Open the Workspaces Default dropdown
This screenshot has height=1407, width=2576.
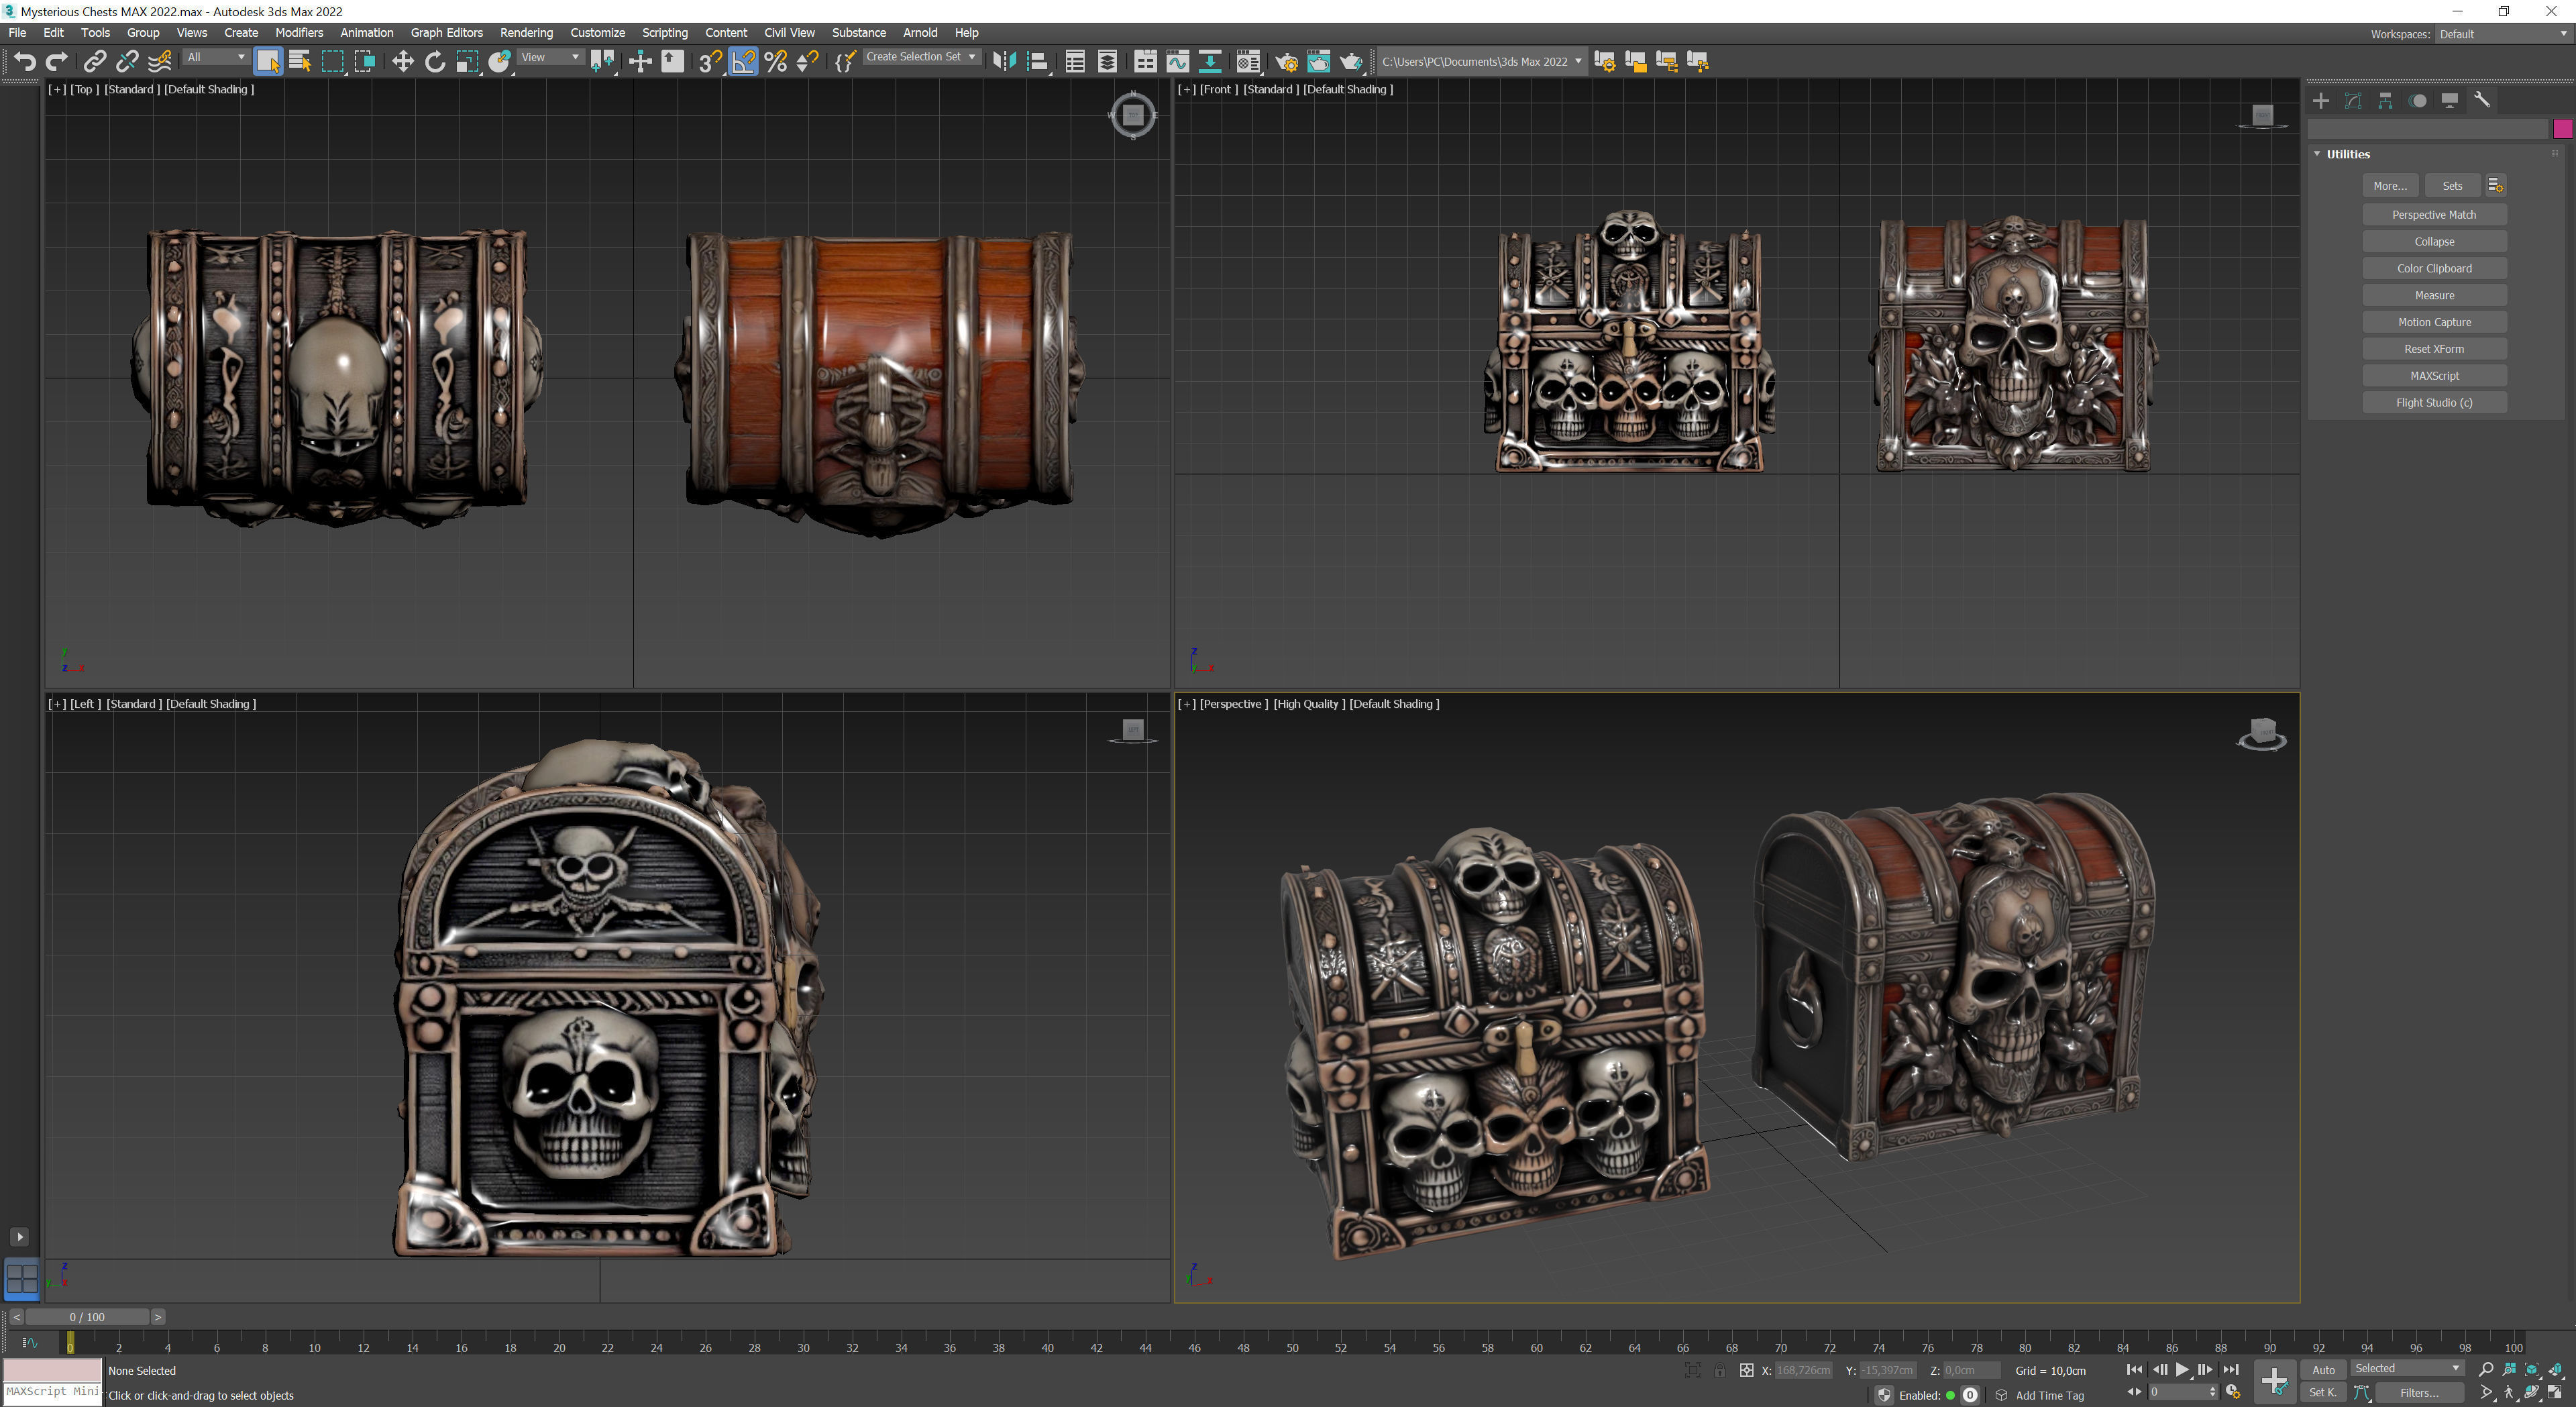(x=2503, y=34)
